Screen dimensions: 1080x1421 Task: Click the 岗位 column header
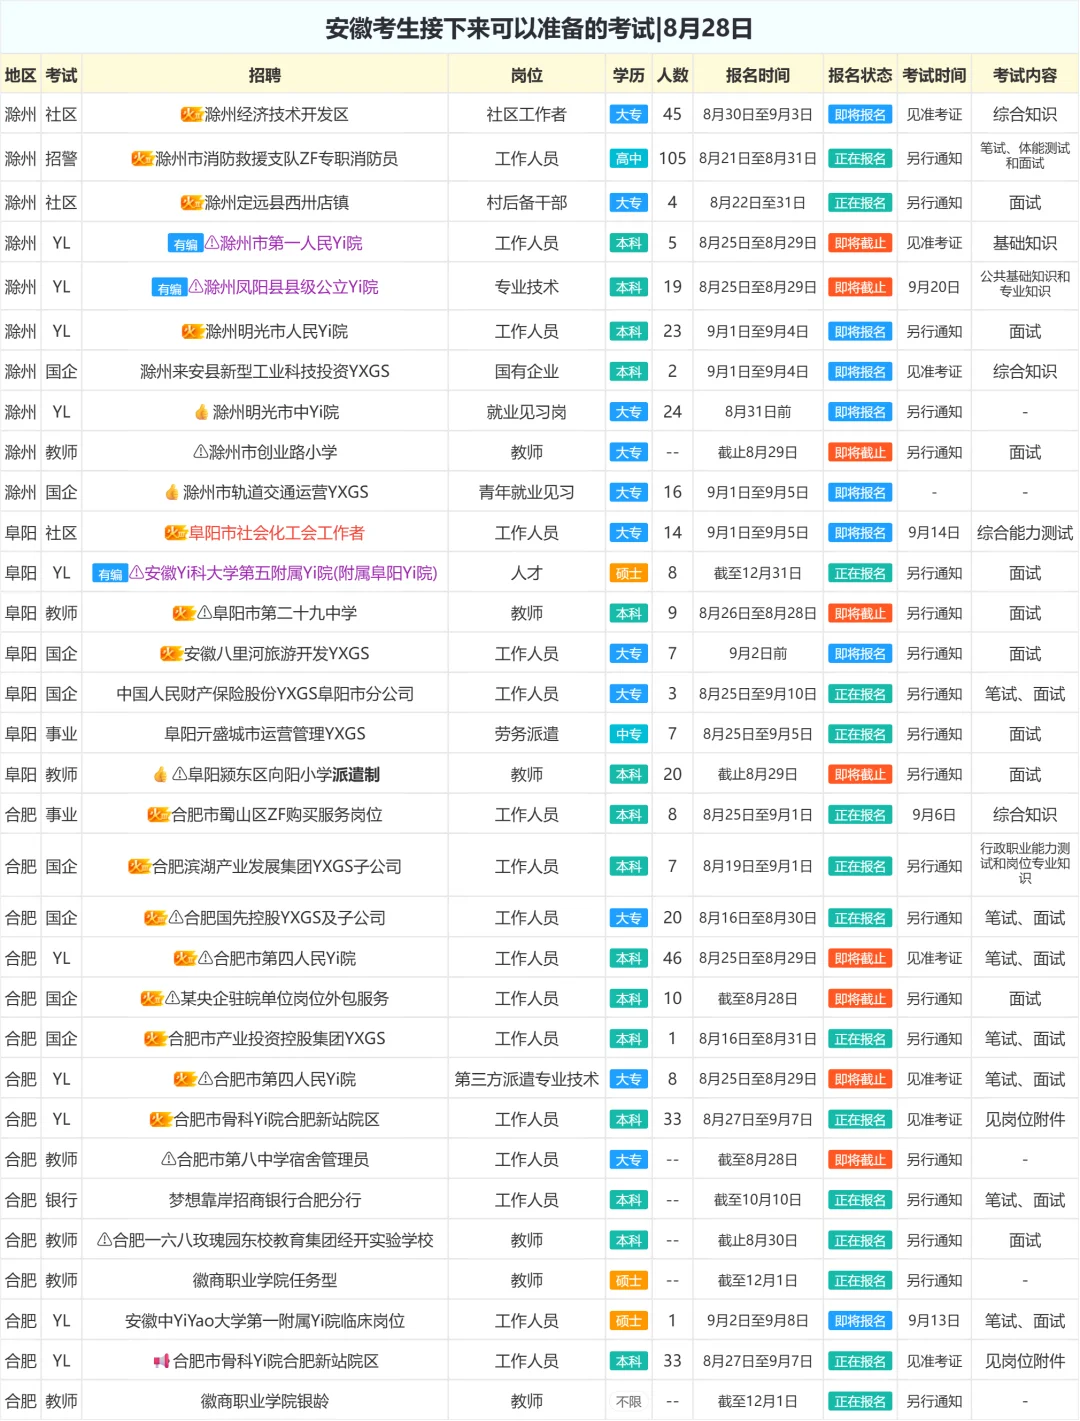527,75
